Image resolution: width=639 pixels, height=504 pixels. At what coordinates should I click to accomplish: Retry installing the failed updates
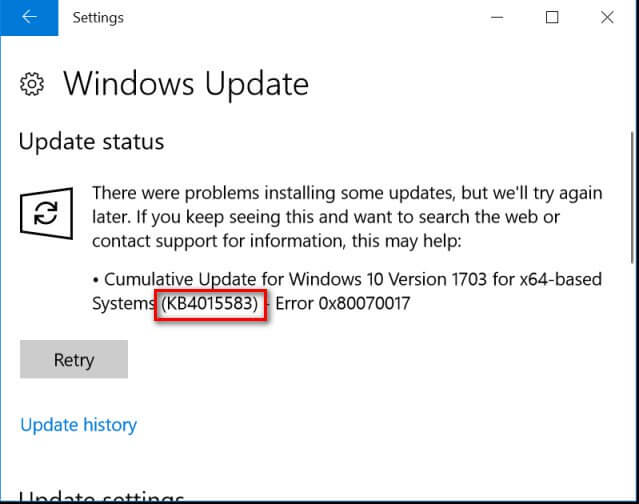[74, 359]
